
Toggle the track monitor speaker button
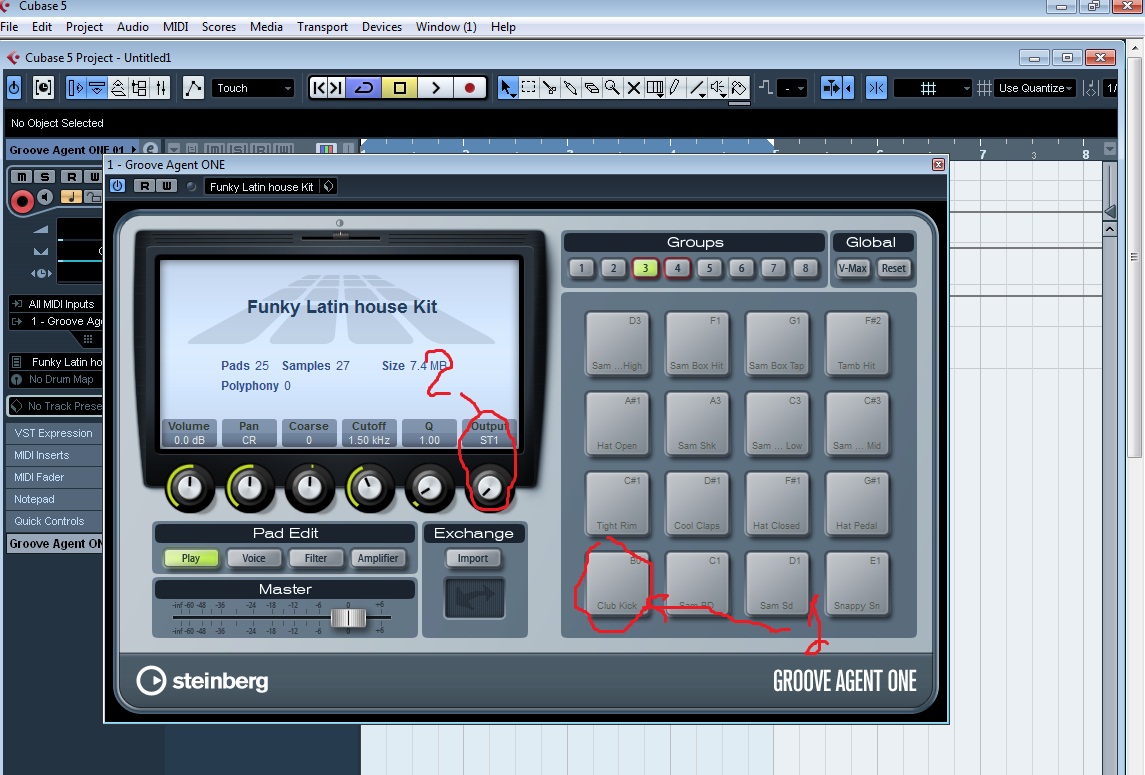coord(46,197)
